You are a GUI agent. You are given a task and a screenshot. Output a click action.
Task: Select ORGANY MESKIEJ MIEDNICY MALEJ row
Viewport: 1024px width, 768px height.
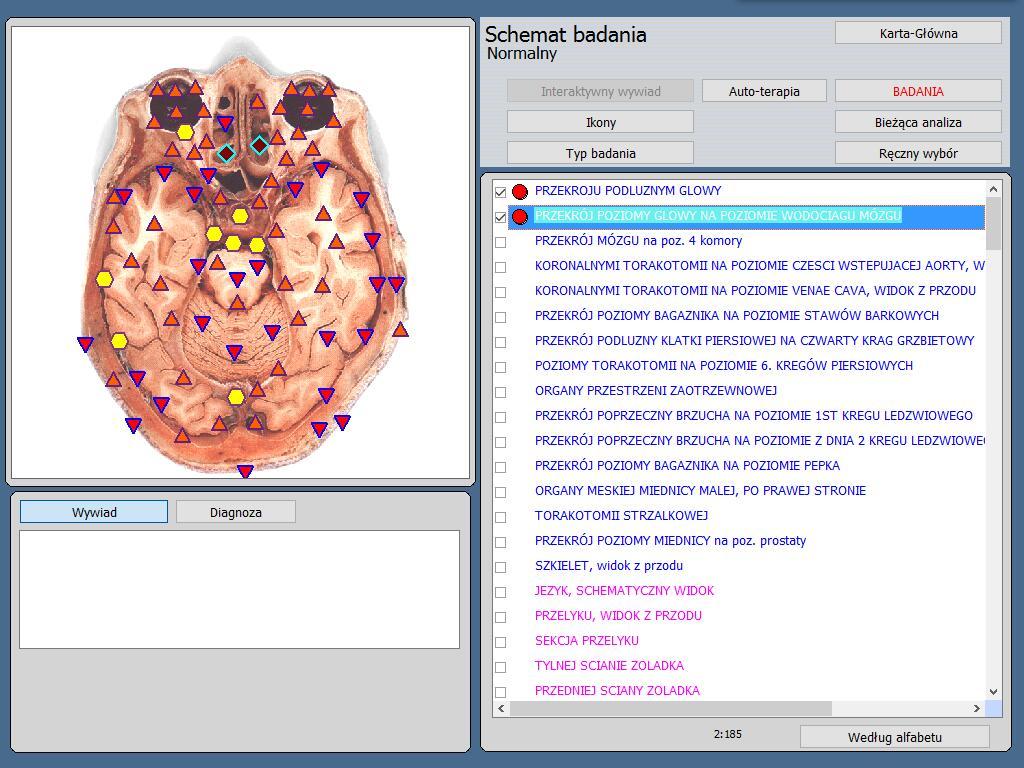click(x=700, y=490)
